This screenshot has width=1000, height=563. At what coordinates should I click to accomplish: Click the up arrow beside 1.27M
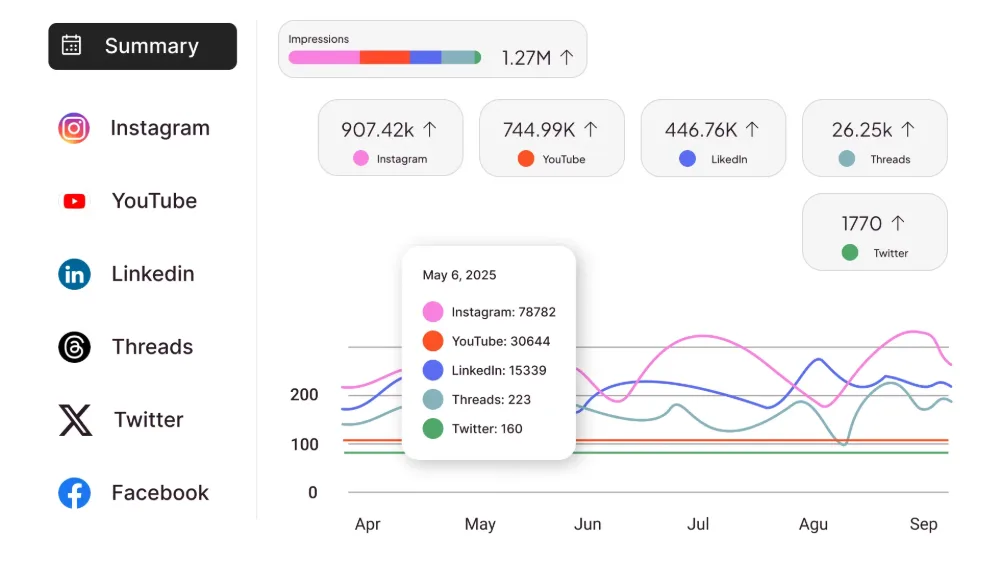566,57
